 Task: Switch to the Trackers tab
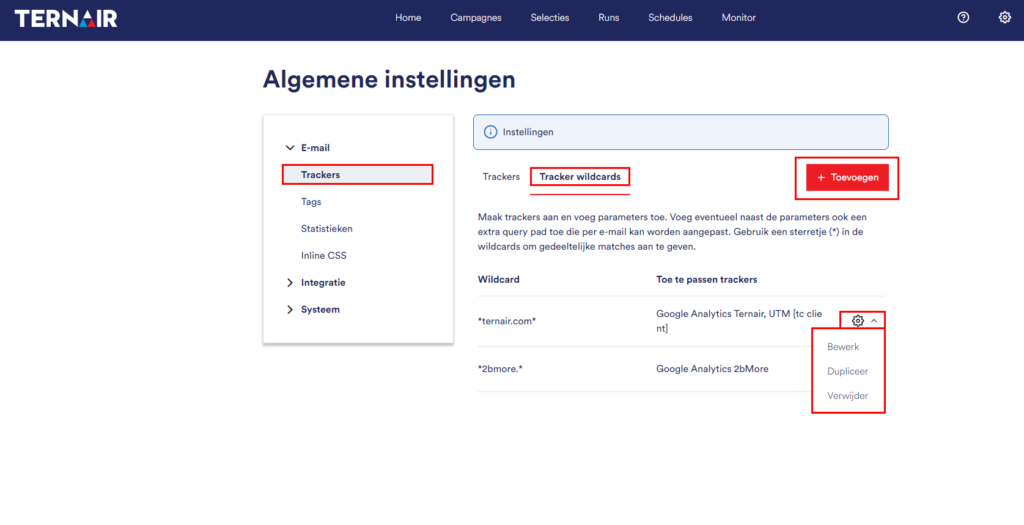[501, 176]
